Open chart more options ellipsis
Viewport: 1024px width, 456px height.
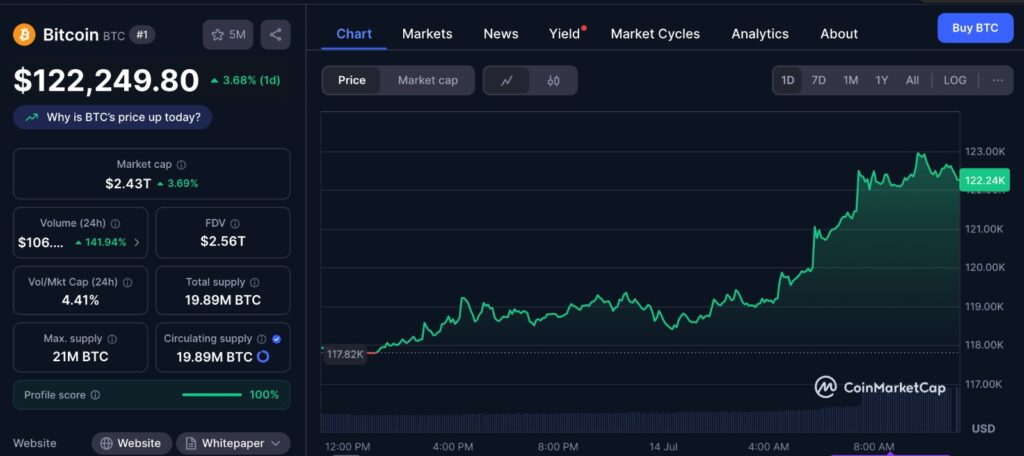point(997,80)
